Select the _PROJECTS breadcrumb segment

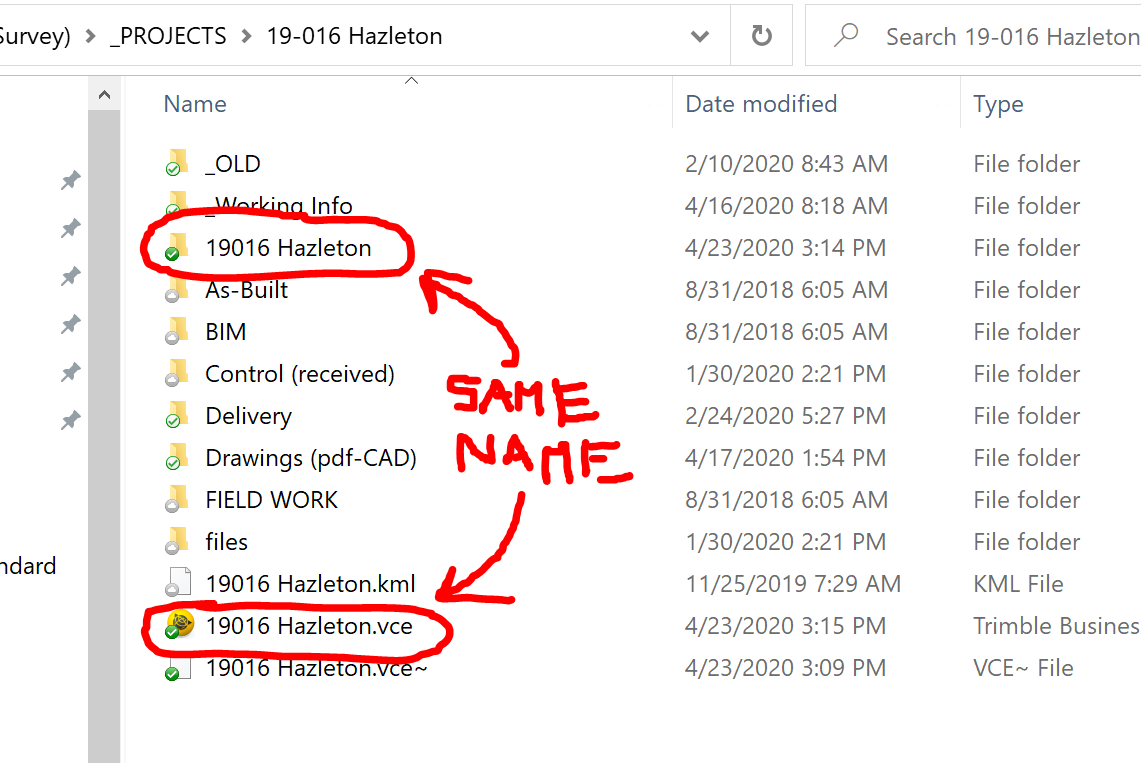pyautogui.click(x=169, y=37)
